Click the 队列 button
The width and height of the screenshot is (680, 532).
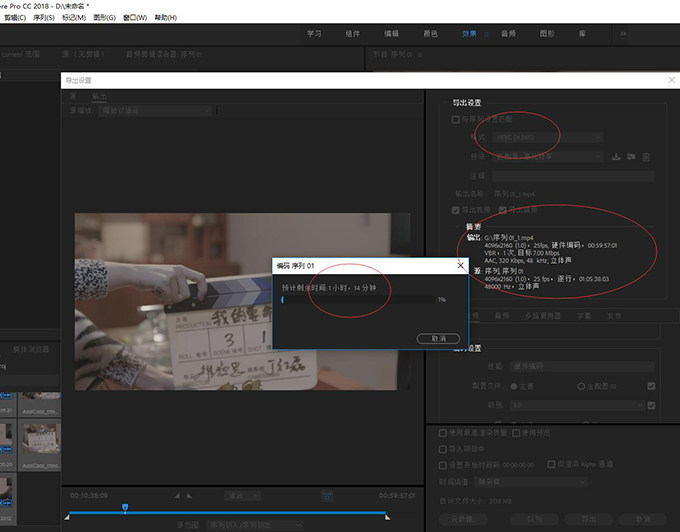point(534,519)
